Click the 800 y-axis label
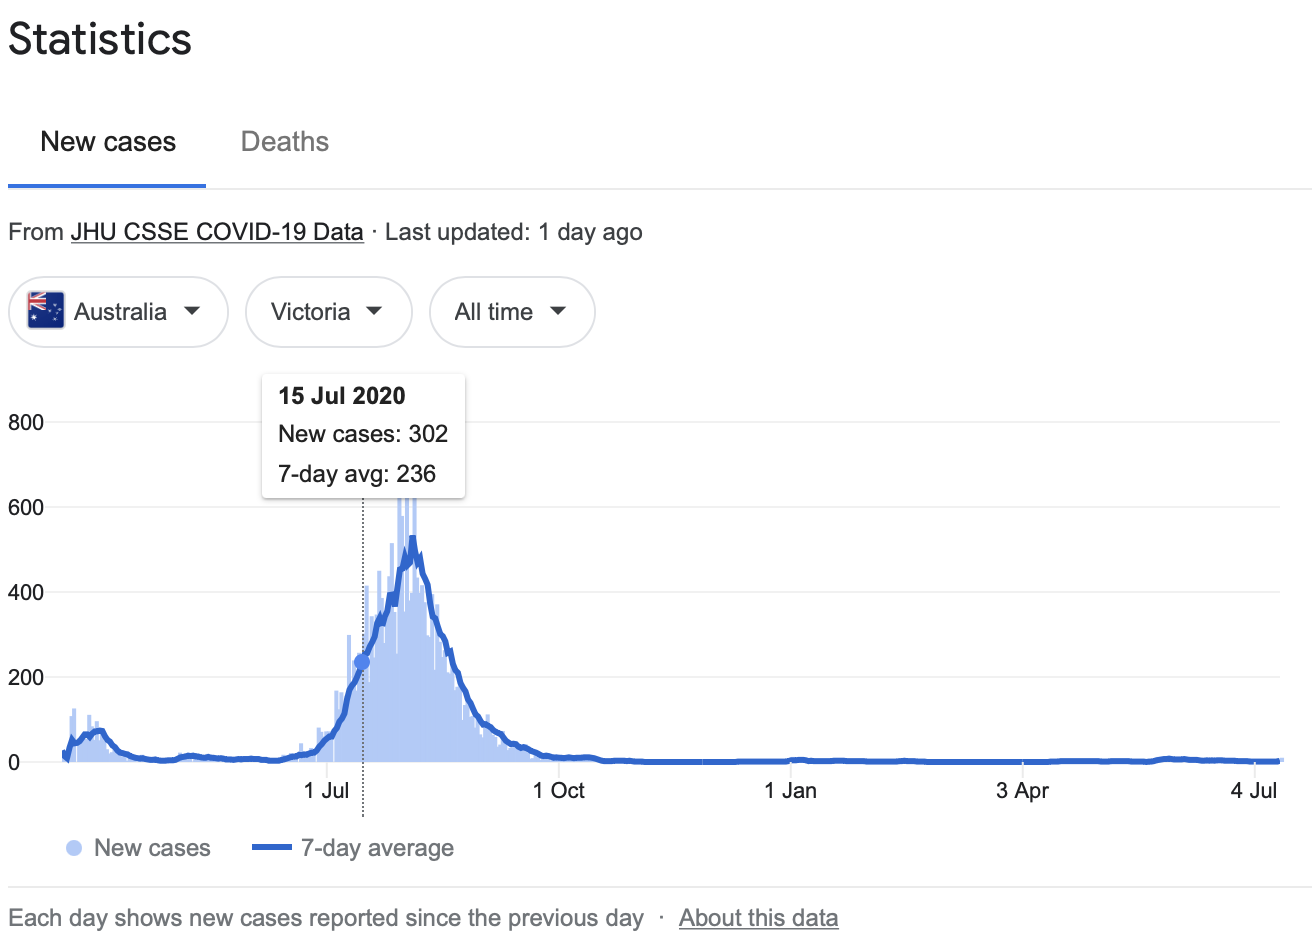Image resolution: width=1316 pixels, height=940 pixels. point(26,422)
